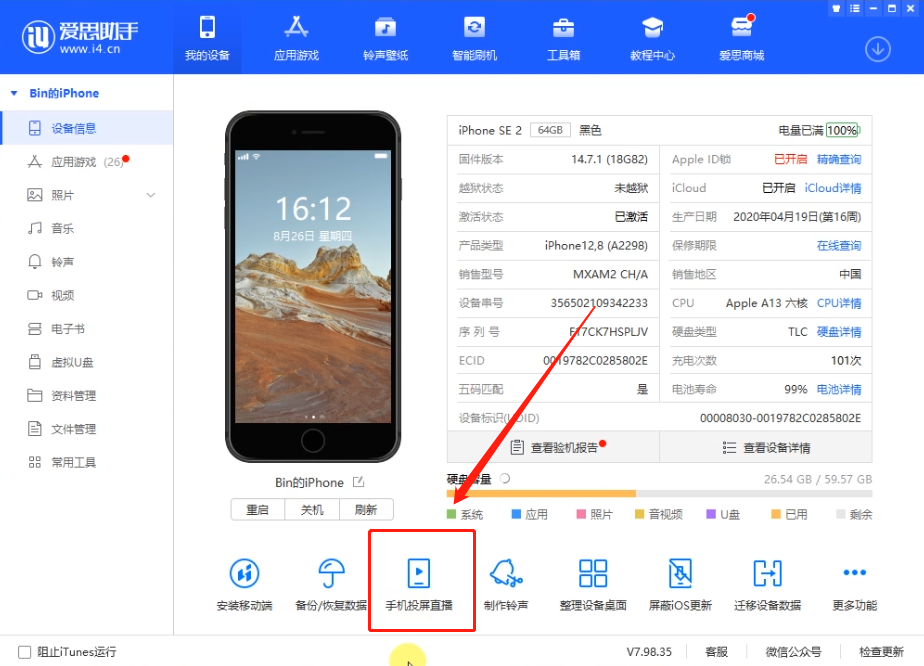The height and width of the screenshot is (666, 924).
Task: Click serial number 356502109342233
Action: click(x=599, y=303)
